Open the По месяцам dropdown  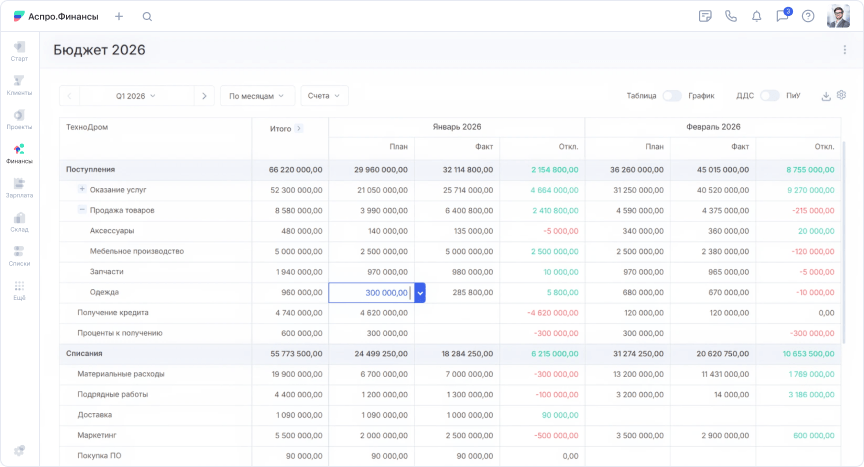tap(257, 96)
